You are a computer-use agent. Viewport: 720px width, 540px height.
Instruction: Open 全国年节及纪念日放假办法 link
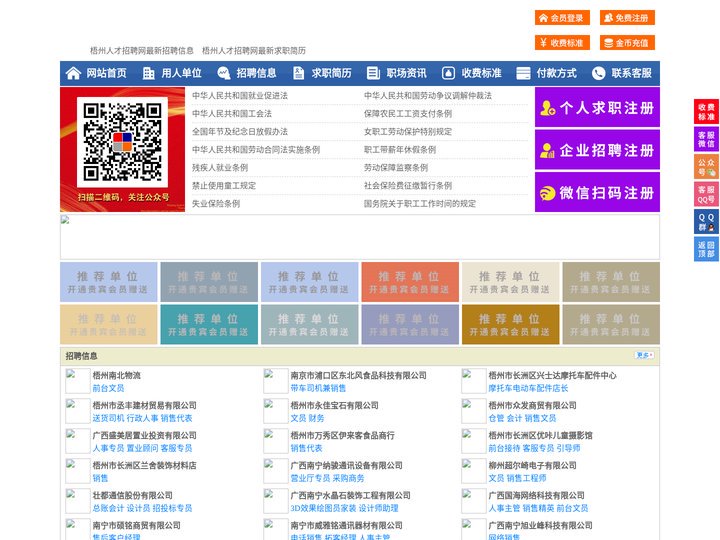pyautogui.click(x=240, y=132)
